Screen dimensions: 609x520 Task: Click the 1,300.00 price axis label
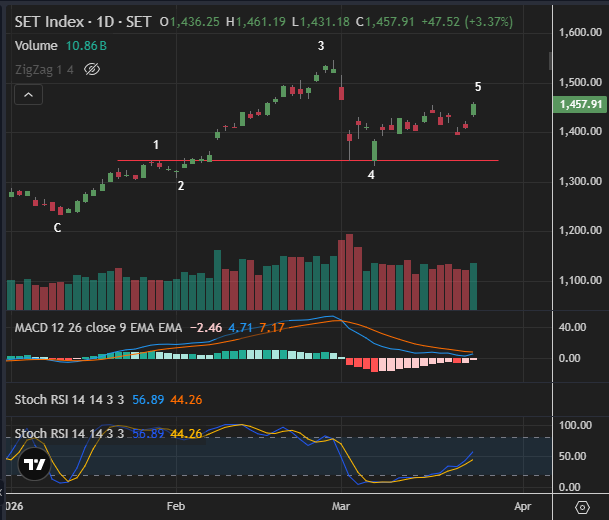580,181
